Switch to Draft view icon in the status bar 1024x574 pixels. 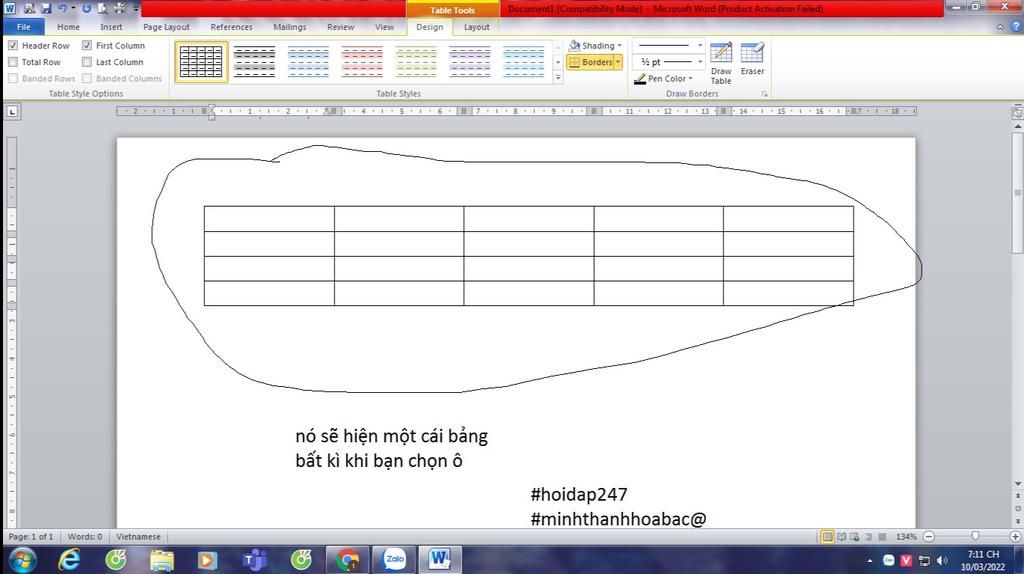click(x=882, y=537)
